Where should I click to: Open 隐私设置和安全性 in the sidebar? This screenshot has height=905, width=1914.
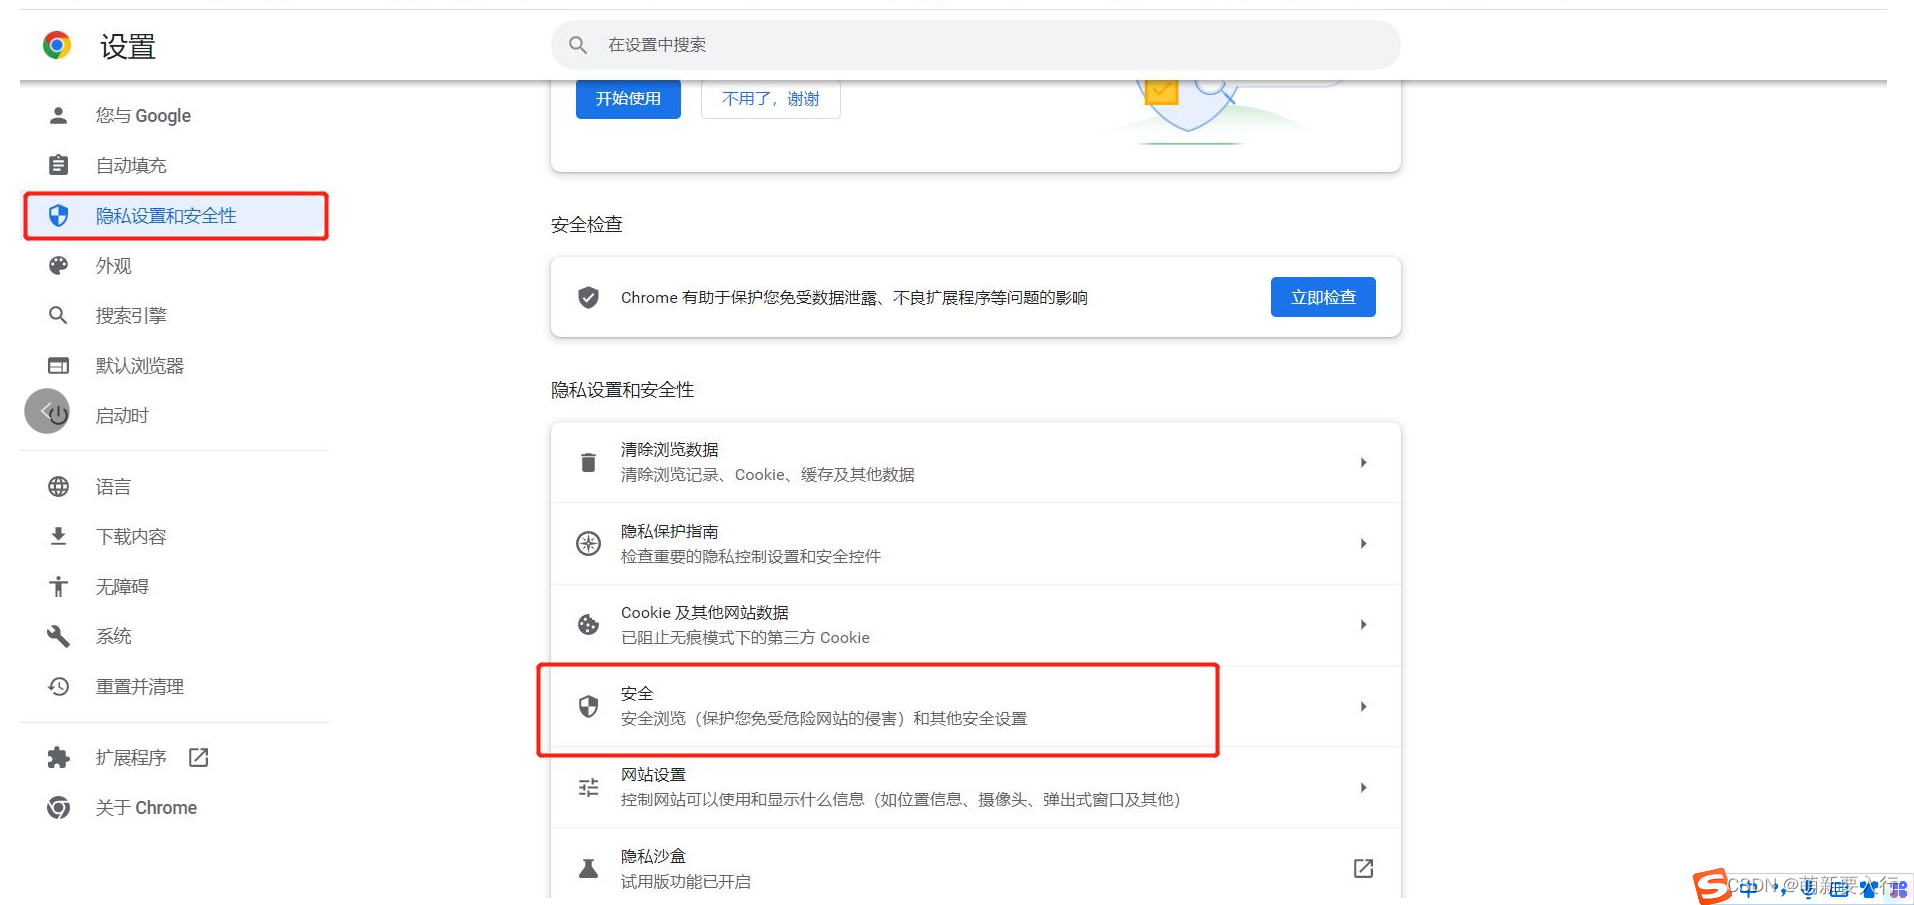[x=166, y=216]
